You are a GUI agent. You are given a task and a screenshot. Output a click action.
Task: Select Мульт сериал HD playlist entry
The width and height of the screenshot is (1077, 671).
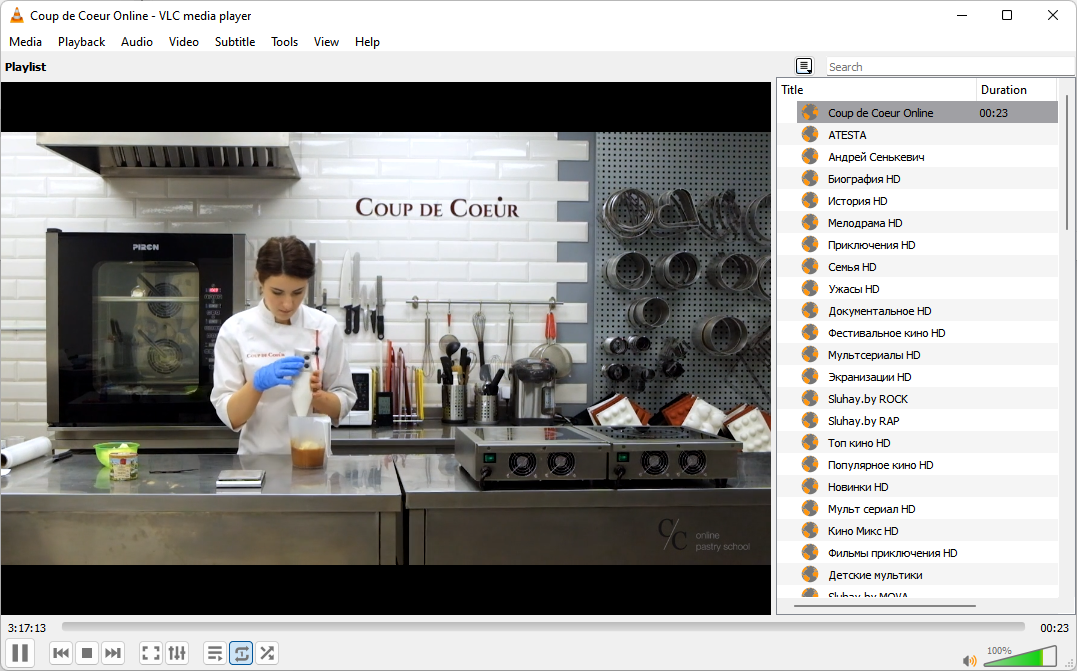[x=927, y=508]
